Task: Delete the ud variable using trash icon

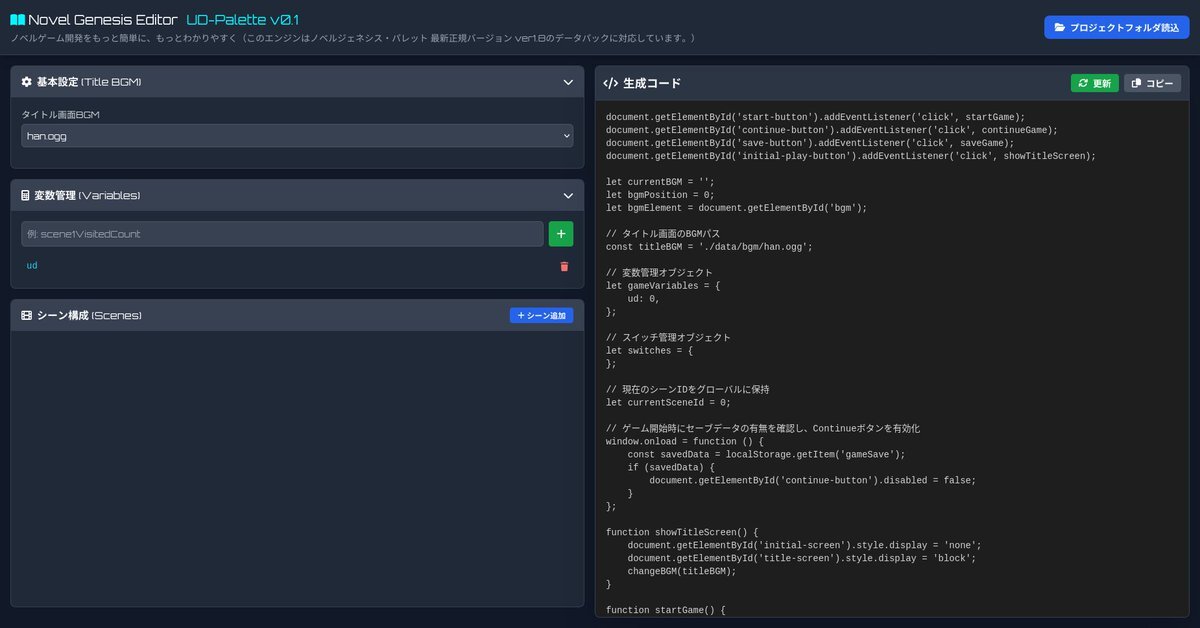Action: 564,266
